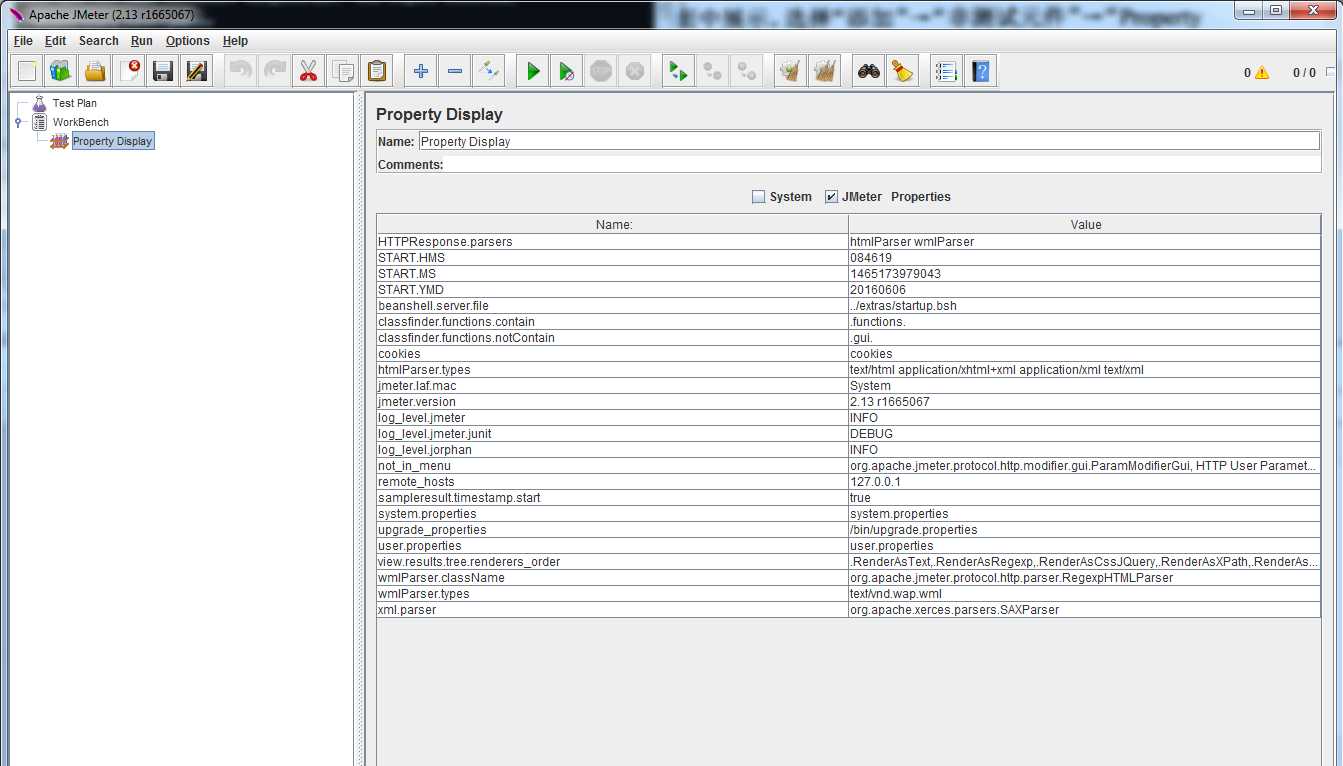Open the Help menu
Screen dimensions: 1343x766
click(x=235, y=41)
